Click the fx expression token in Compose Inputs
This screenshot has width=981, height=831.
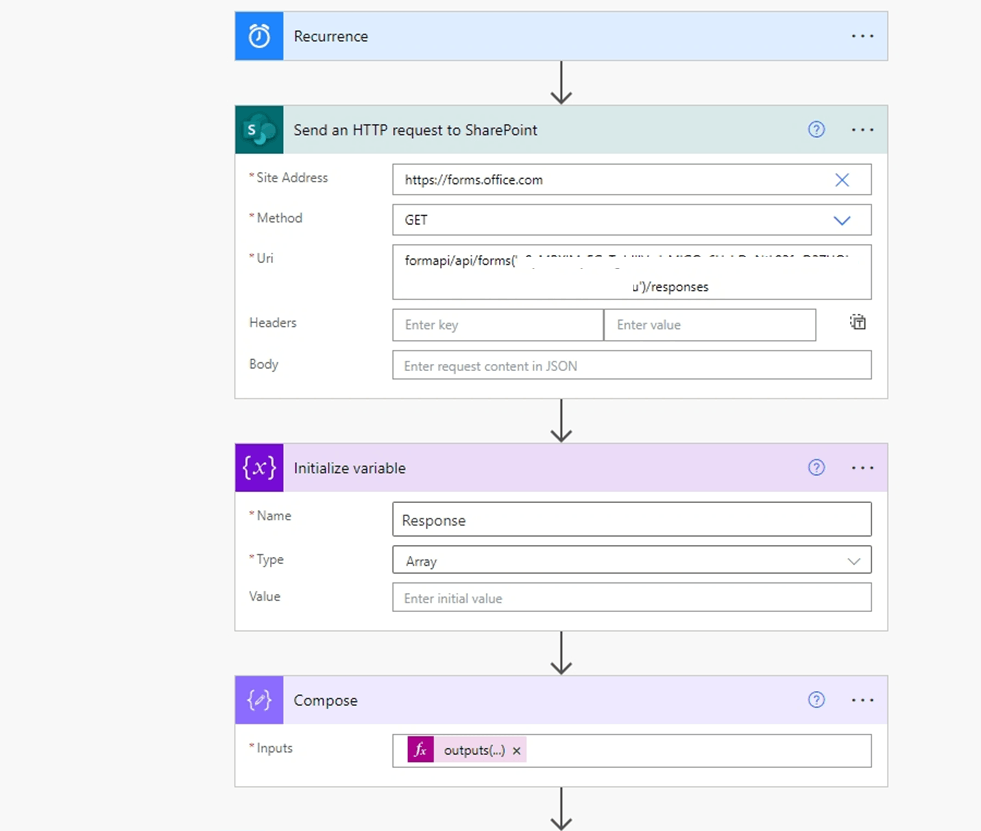coord(420,750)
